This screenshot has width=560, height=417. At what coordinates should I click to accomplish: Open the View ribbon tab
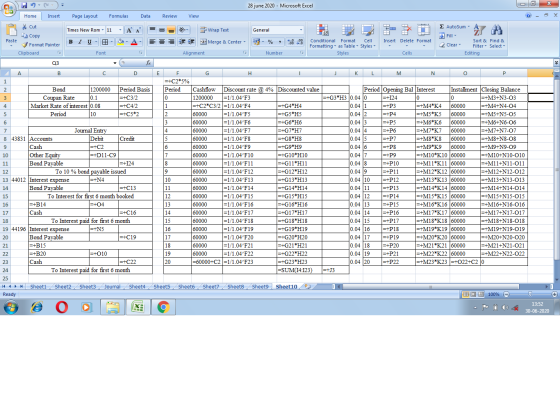194,16
